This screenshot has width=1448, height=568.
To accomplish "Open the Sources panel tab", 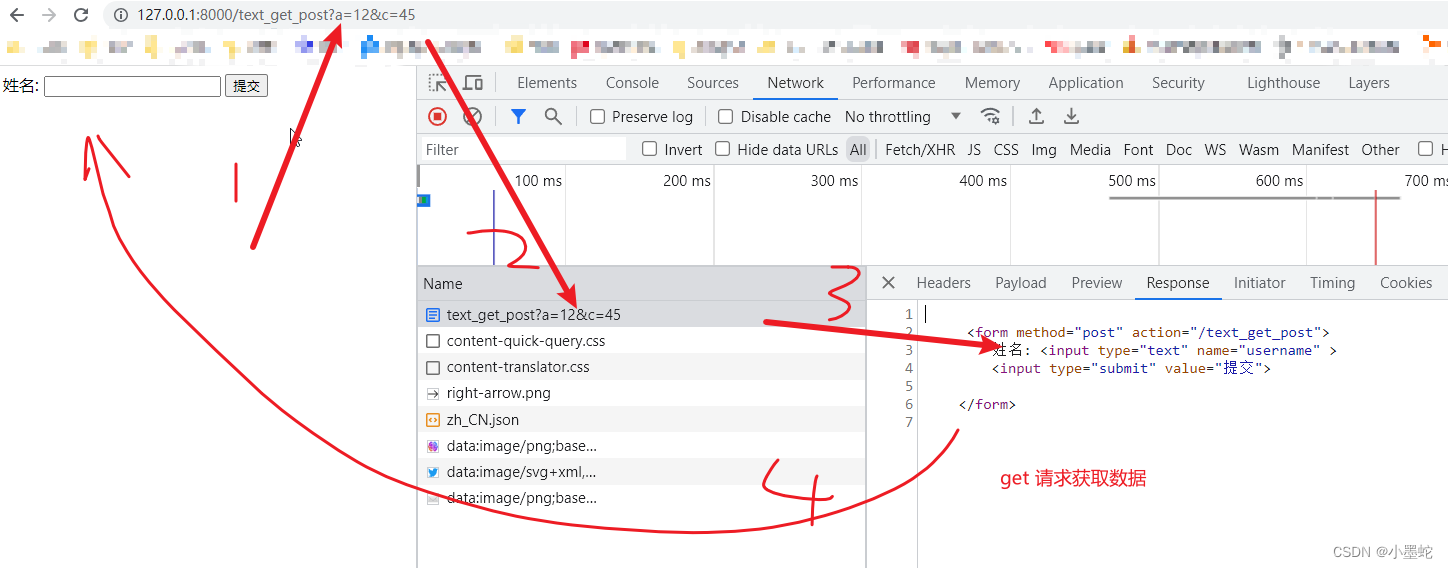I will [713, 83].
